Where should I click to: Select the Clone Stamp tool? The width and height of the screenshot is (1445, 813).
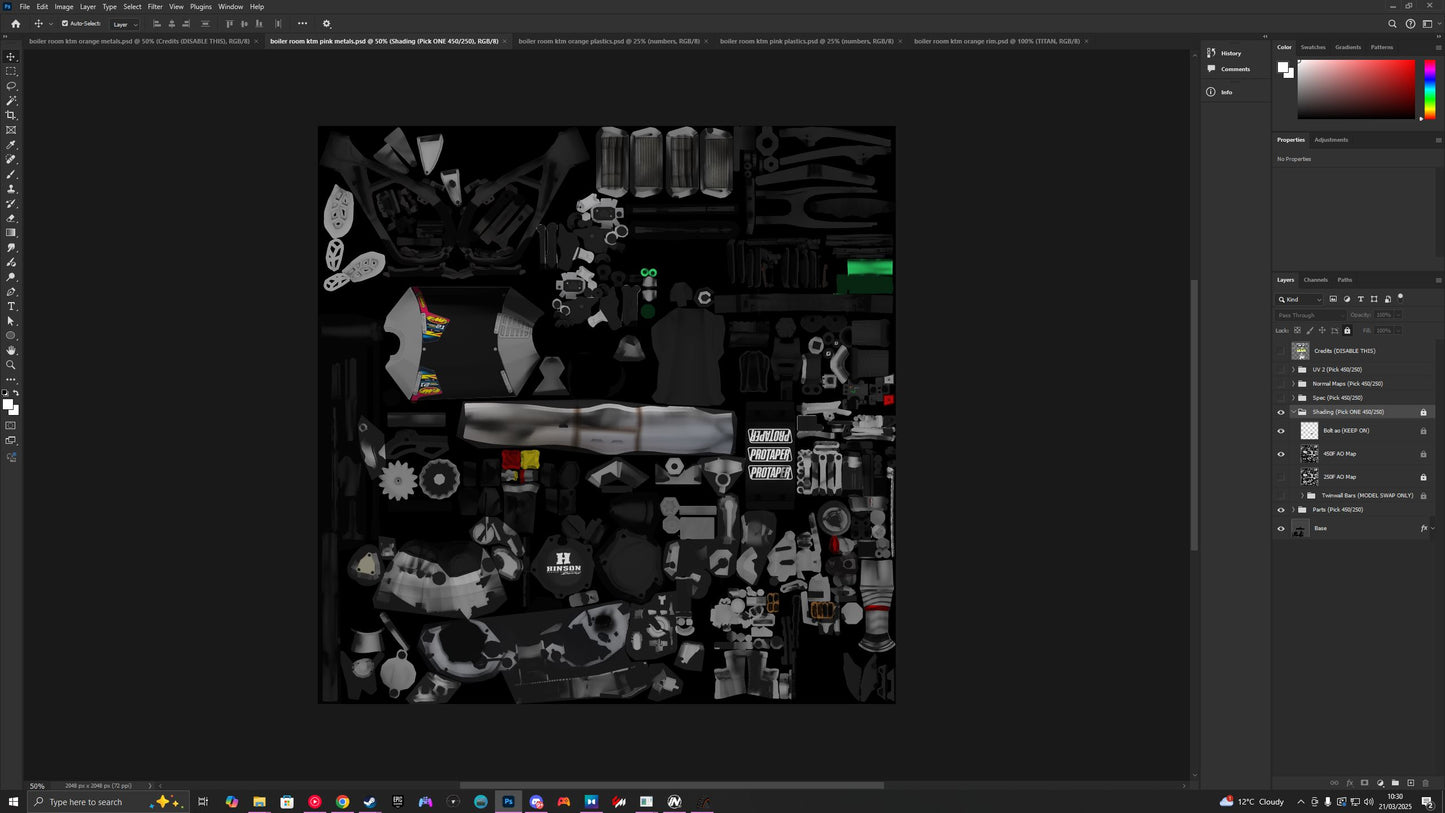pyautogui.click(x=11, y=189)
